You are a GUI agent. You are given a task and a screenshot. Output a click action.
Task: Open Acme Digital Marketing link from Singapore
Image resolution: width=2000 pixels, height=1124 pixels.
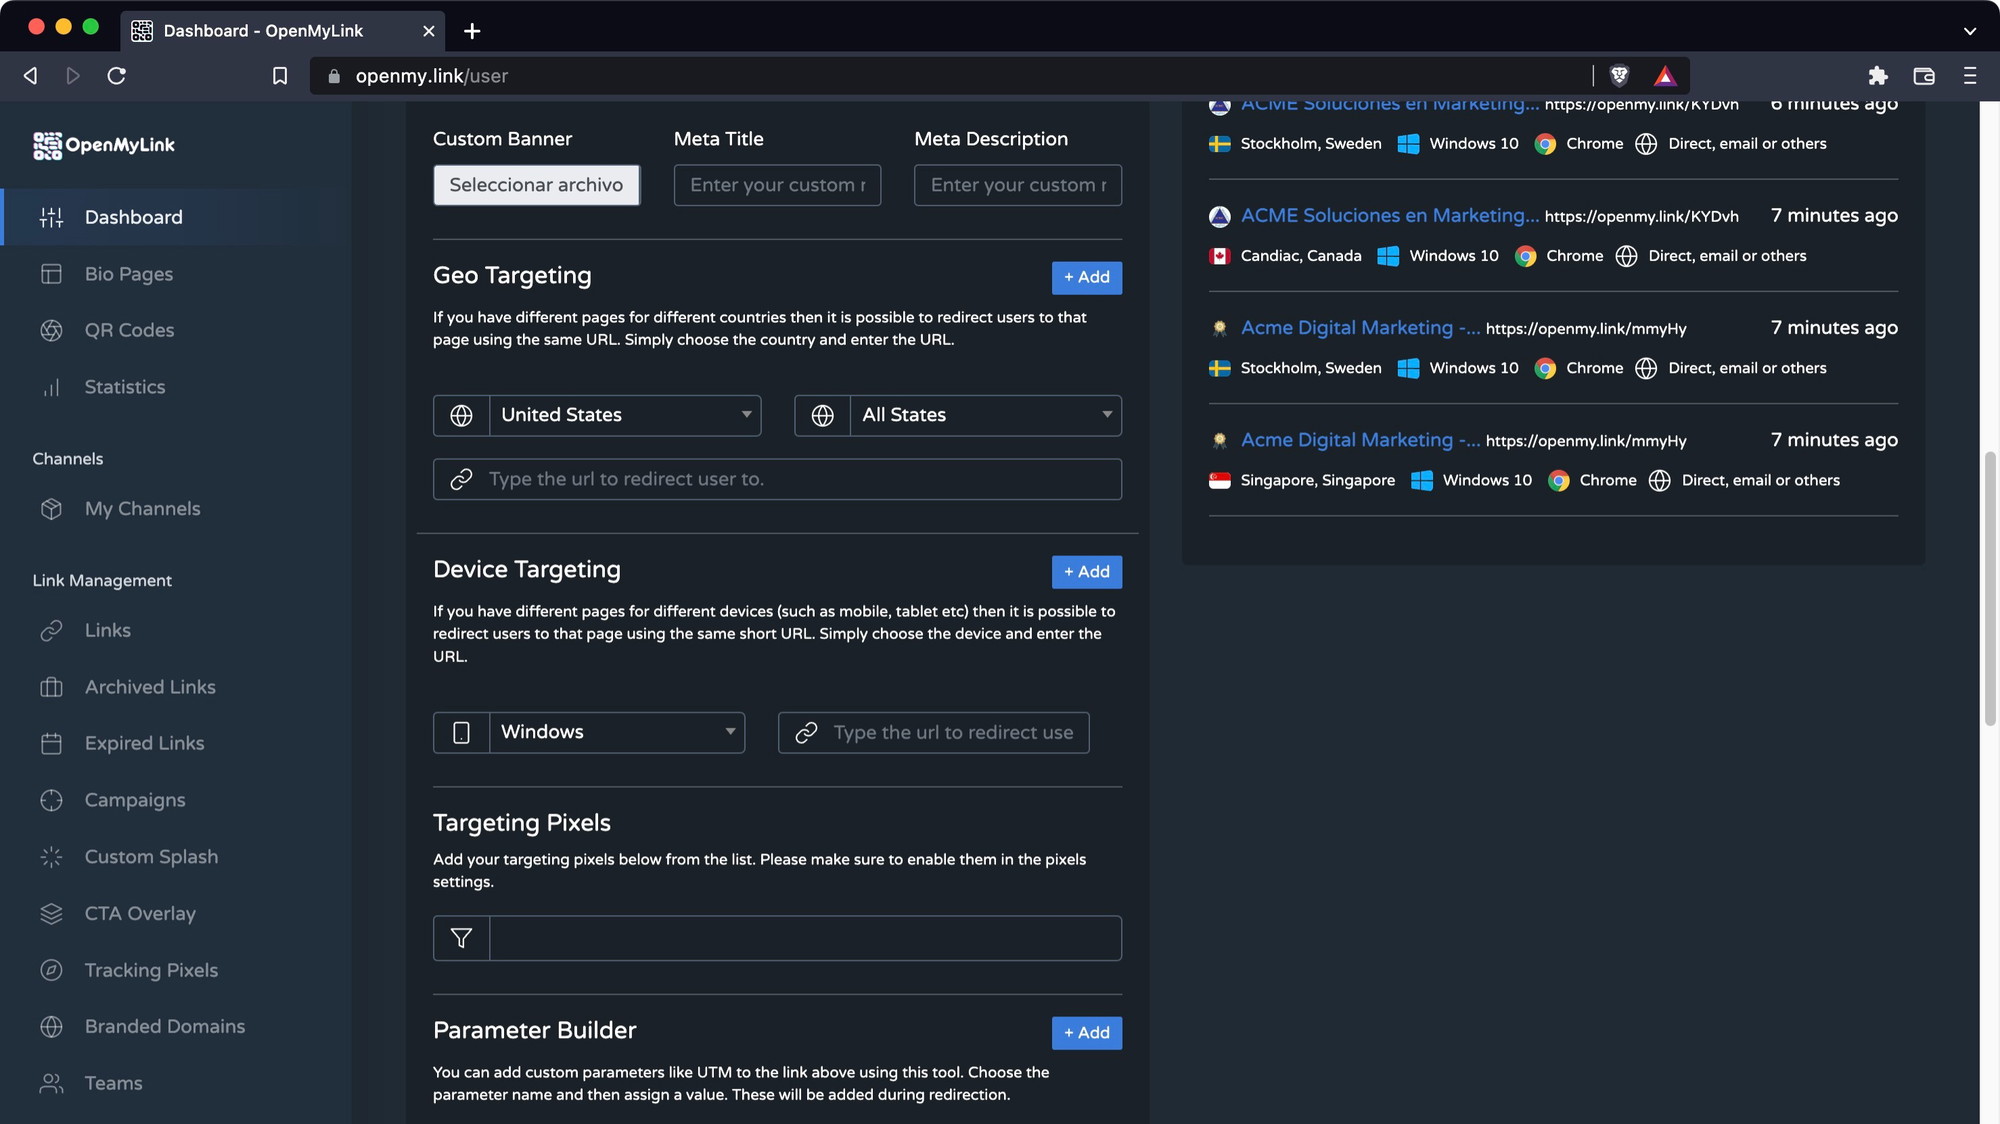(x=1360, y=440)
